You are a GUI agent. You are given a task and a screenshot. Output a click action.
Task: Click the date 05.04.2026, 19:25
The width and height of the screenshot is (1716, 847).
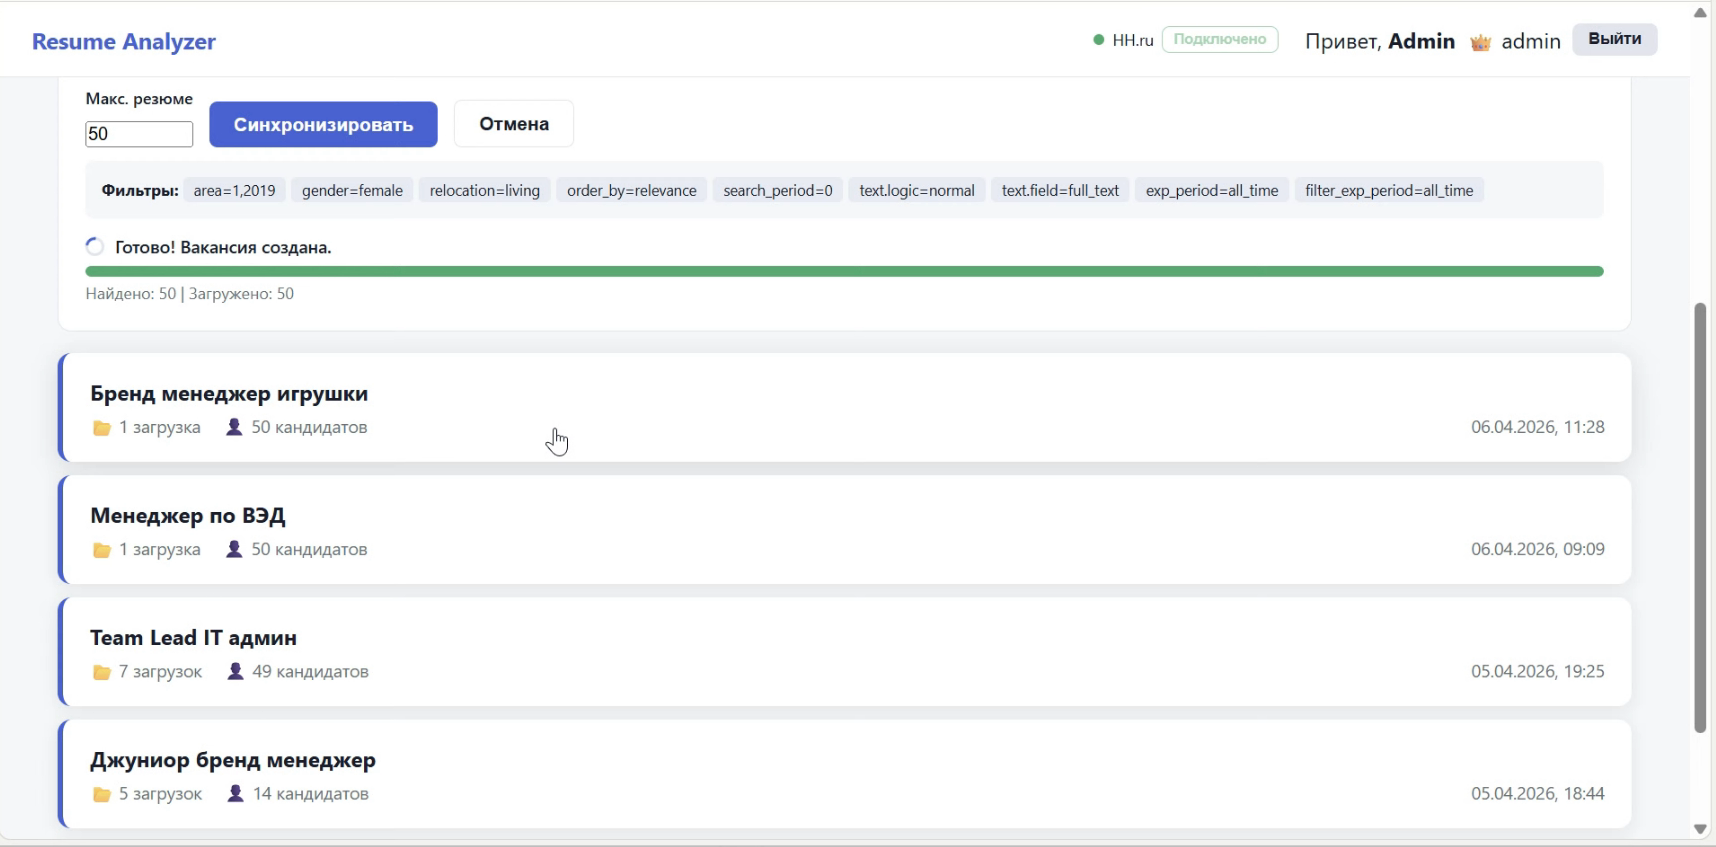[1538, 671]
